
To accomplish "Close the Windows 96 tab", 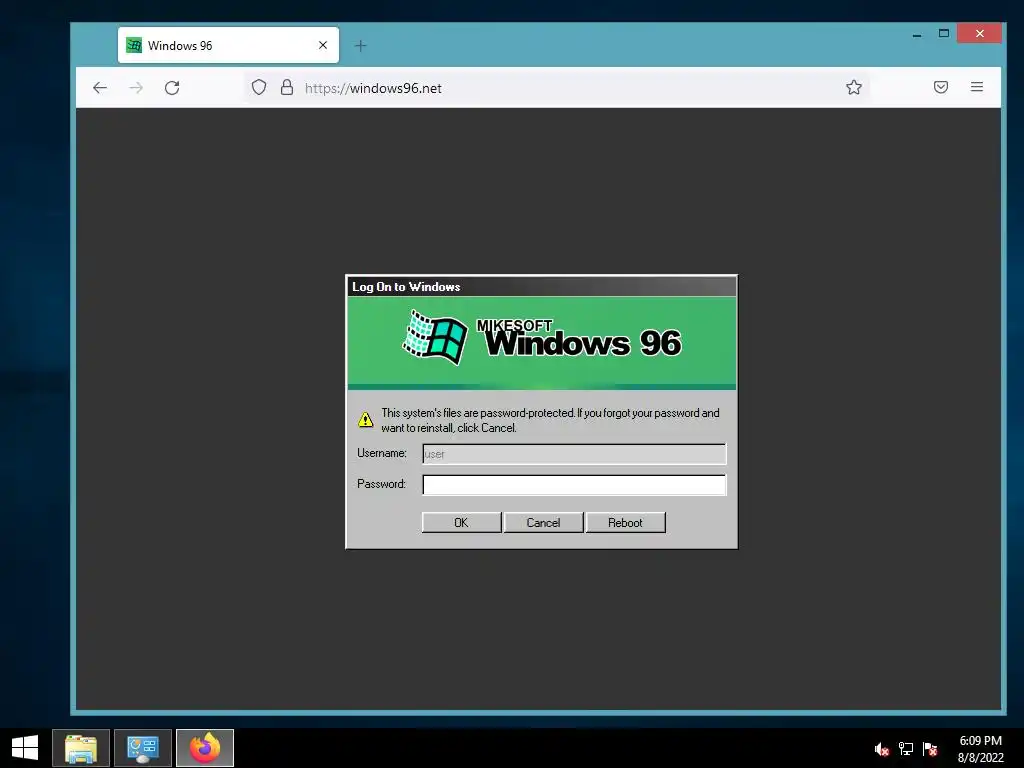I will [323, 45].
